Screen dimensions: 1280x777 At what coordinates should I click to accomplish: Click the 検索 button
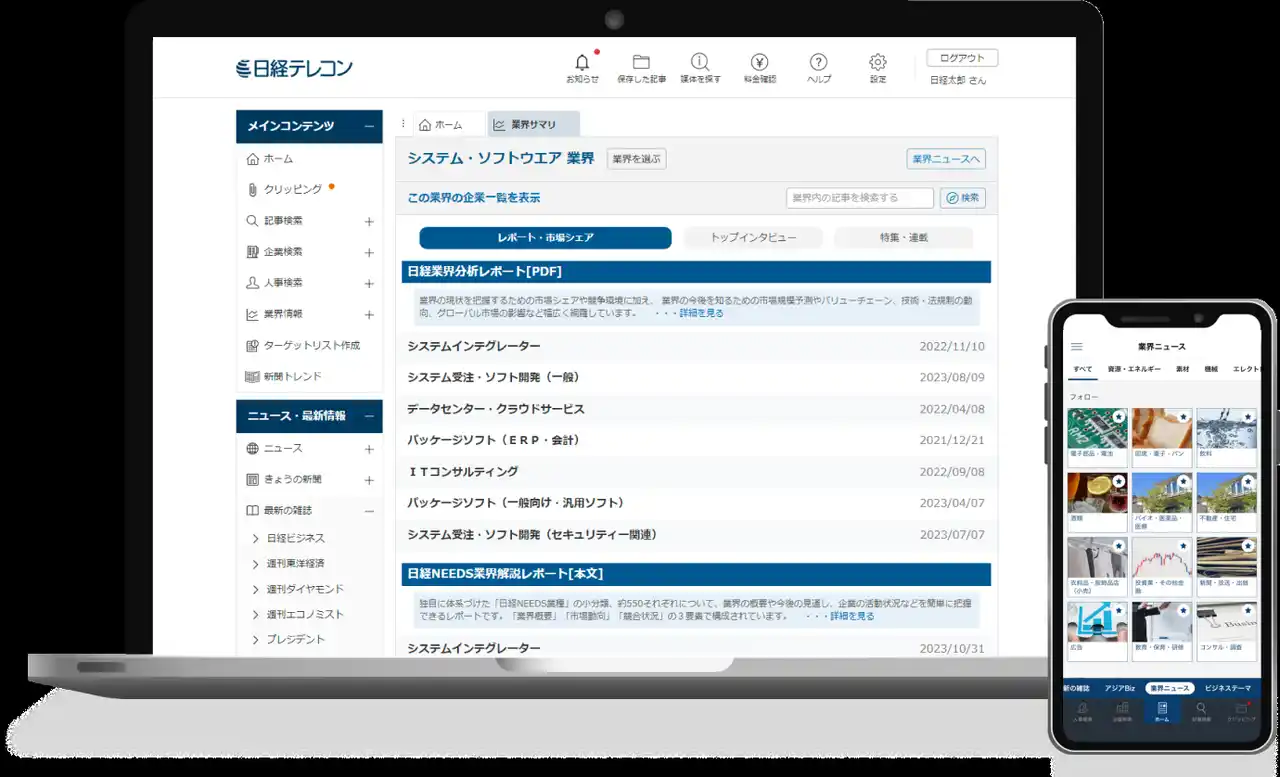[962, 198]
